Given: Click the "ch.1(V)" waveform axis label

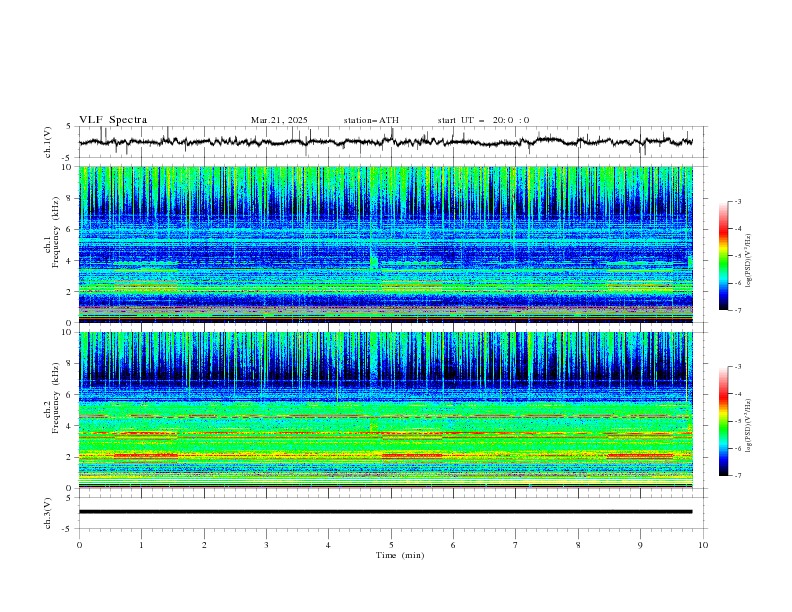Looking at the screenshot, I should point(48,142).
